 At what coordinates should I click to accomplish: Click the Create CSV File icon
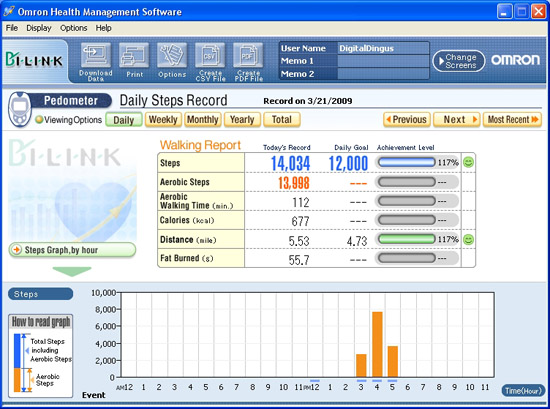pos(210,62)
